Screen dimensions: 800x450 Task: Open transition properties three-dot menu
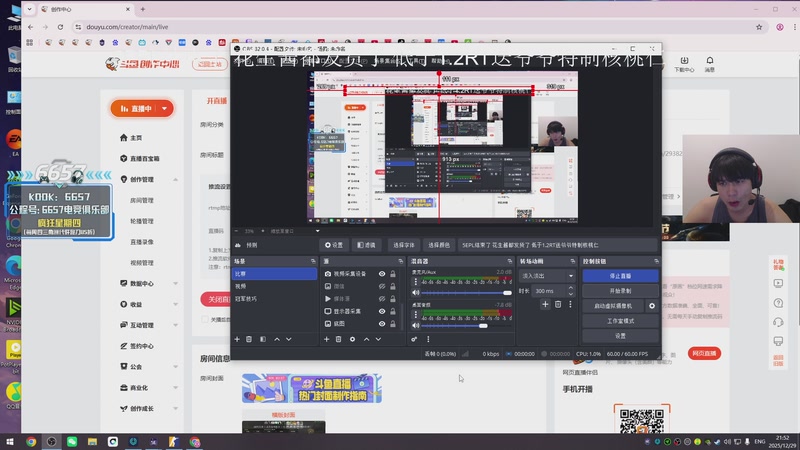(570, 305)
